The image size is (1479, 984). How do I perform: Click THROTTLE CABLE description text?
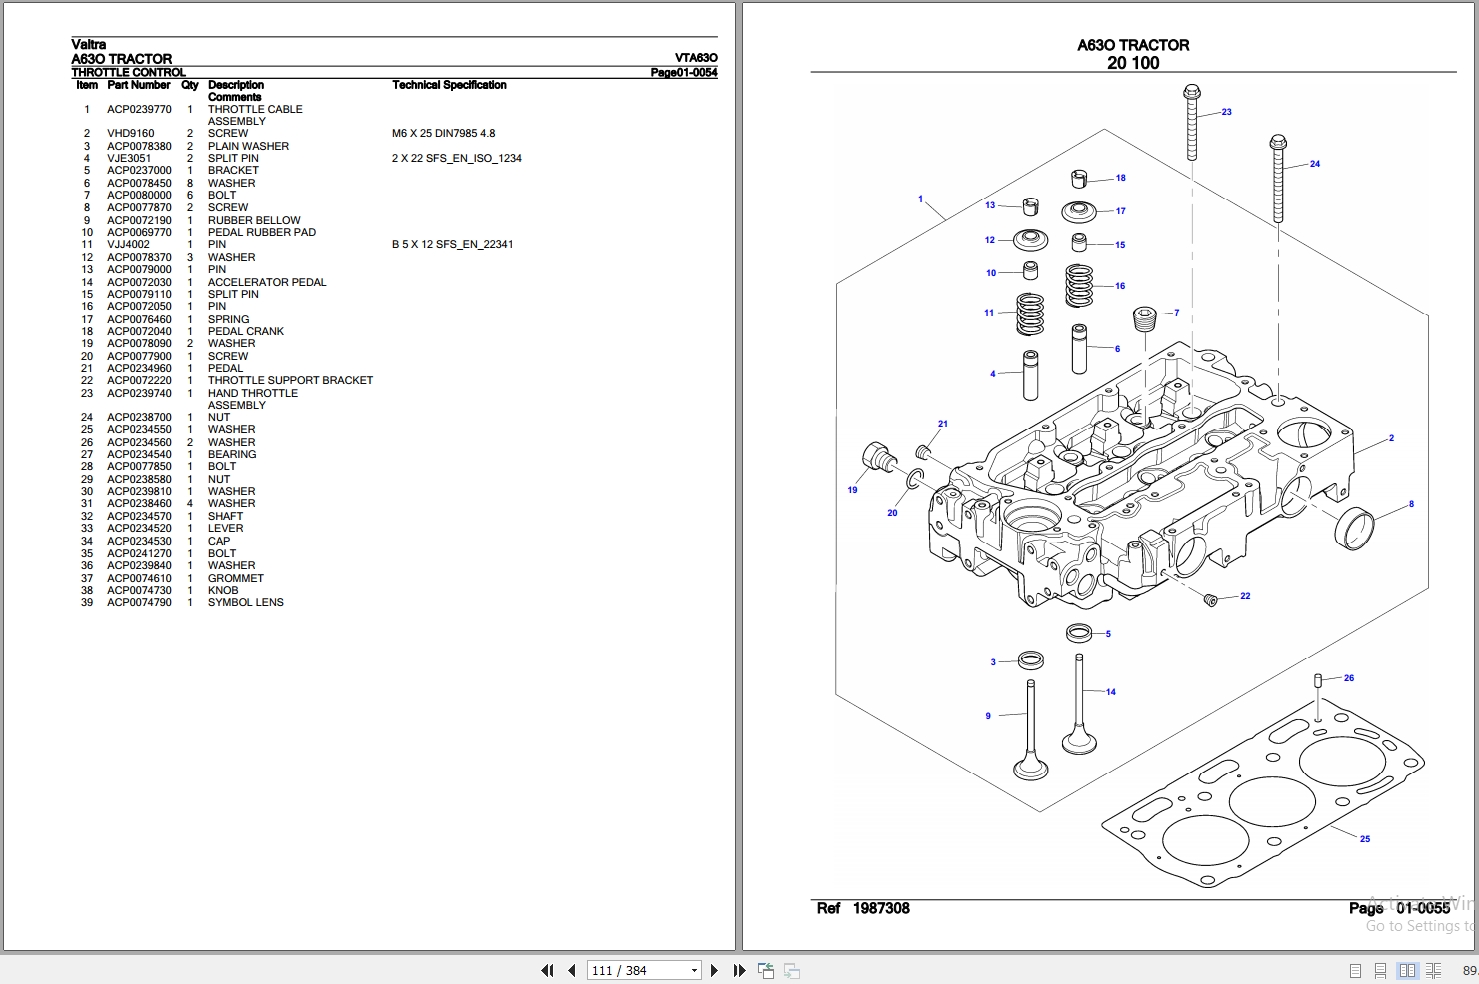tap(255, 109)
